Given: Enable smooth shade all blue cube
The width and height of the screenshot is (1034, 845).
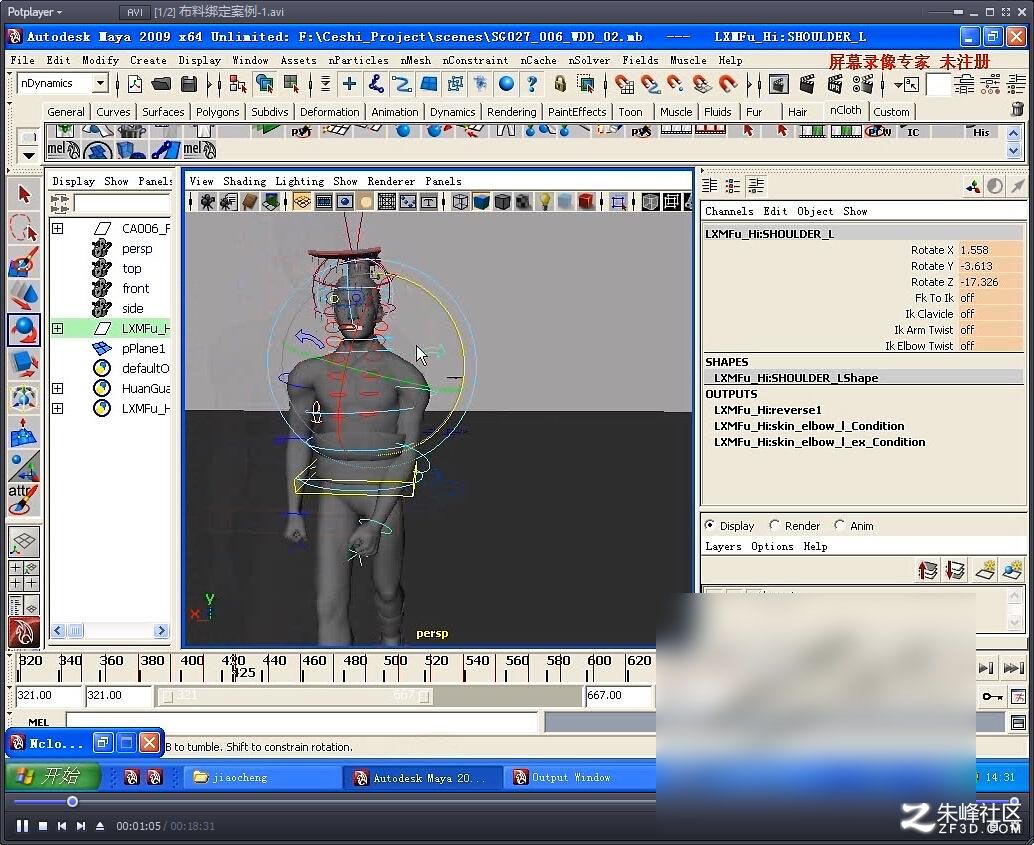Looking at the screenshot, I should (x=481, y=202).
